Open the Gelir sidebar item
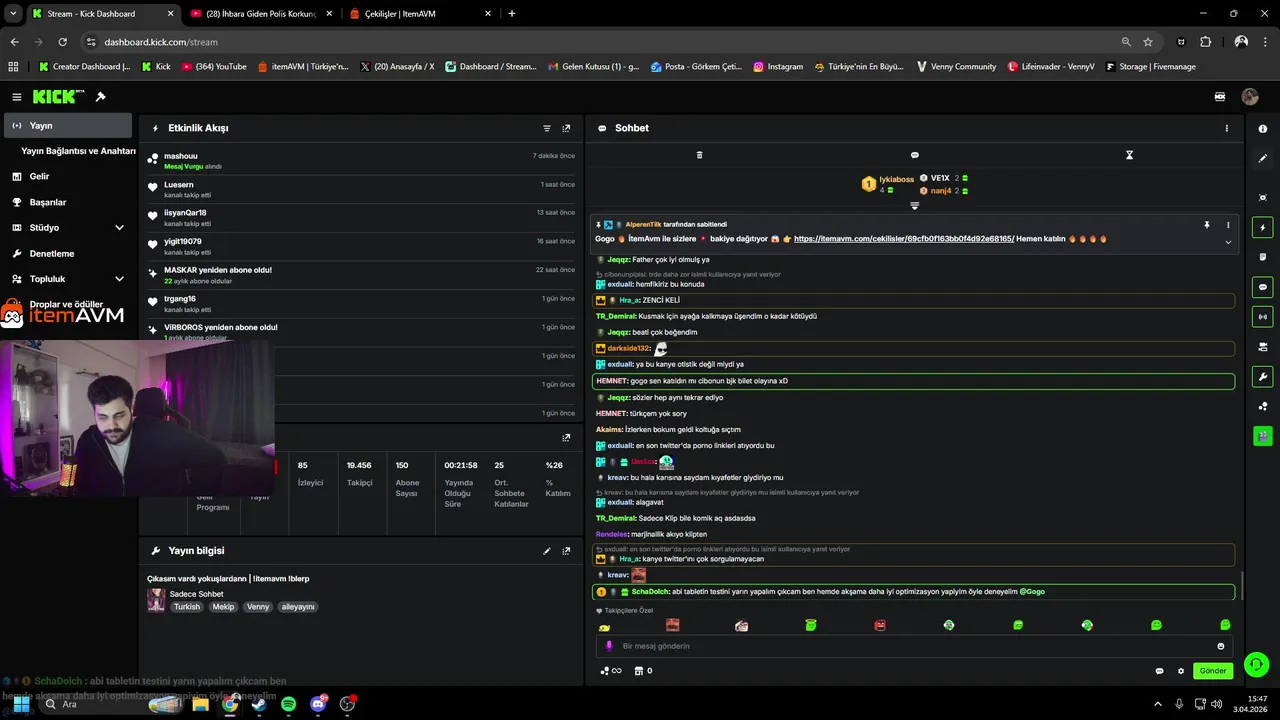Screen dimensions: 1280x720 pyautogui.click(x=39, y=176)
